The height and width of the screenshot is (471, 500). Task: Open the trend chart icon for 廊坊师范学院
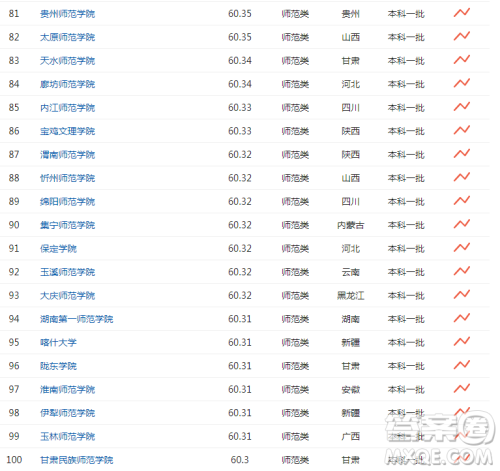[x=462, y=83]
